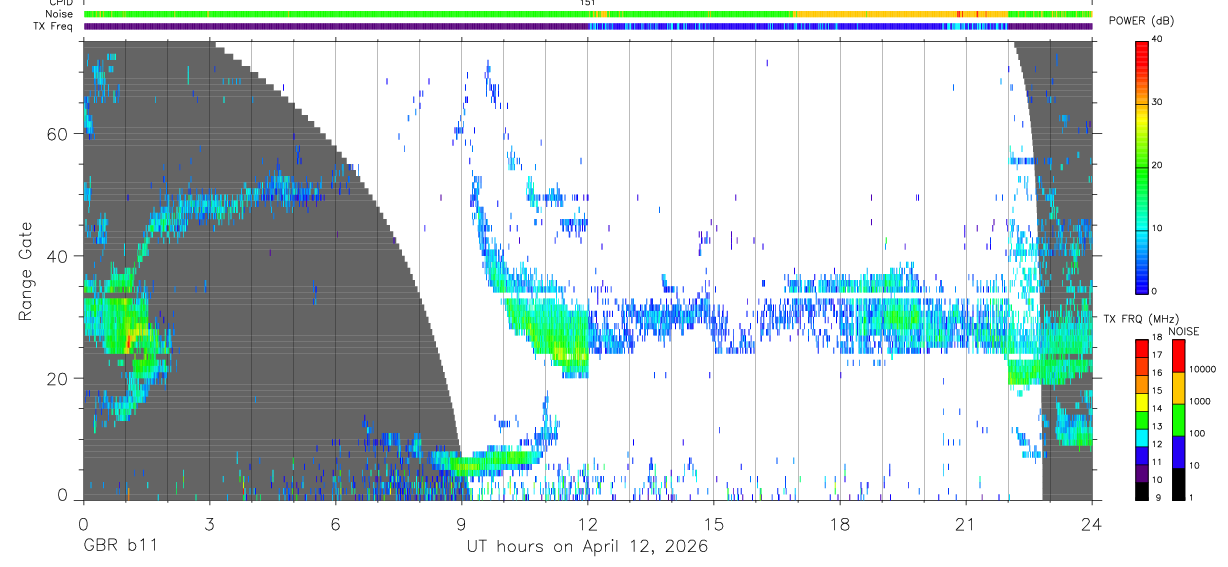Click the 40 label on the POWER scale

(x=1159, y=40)
